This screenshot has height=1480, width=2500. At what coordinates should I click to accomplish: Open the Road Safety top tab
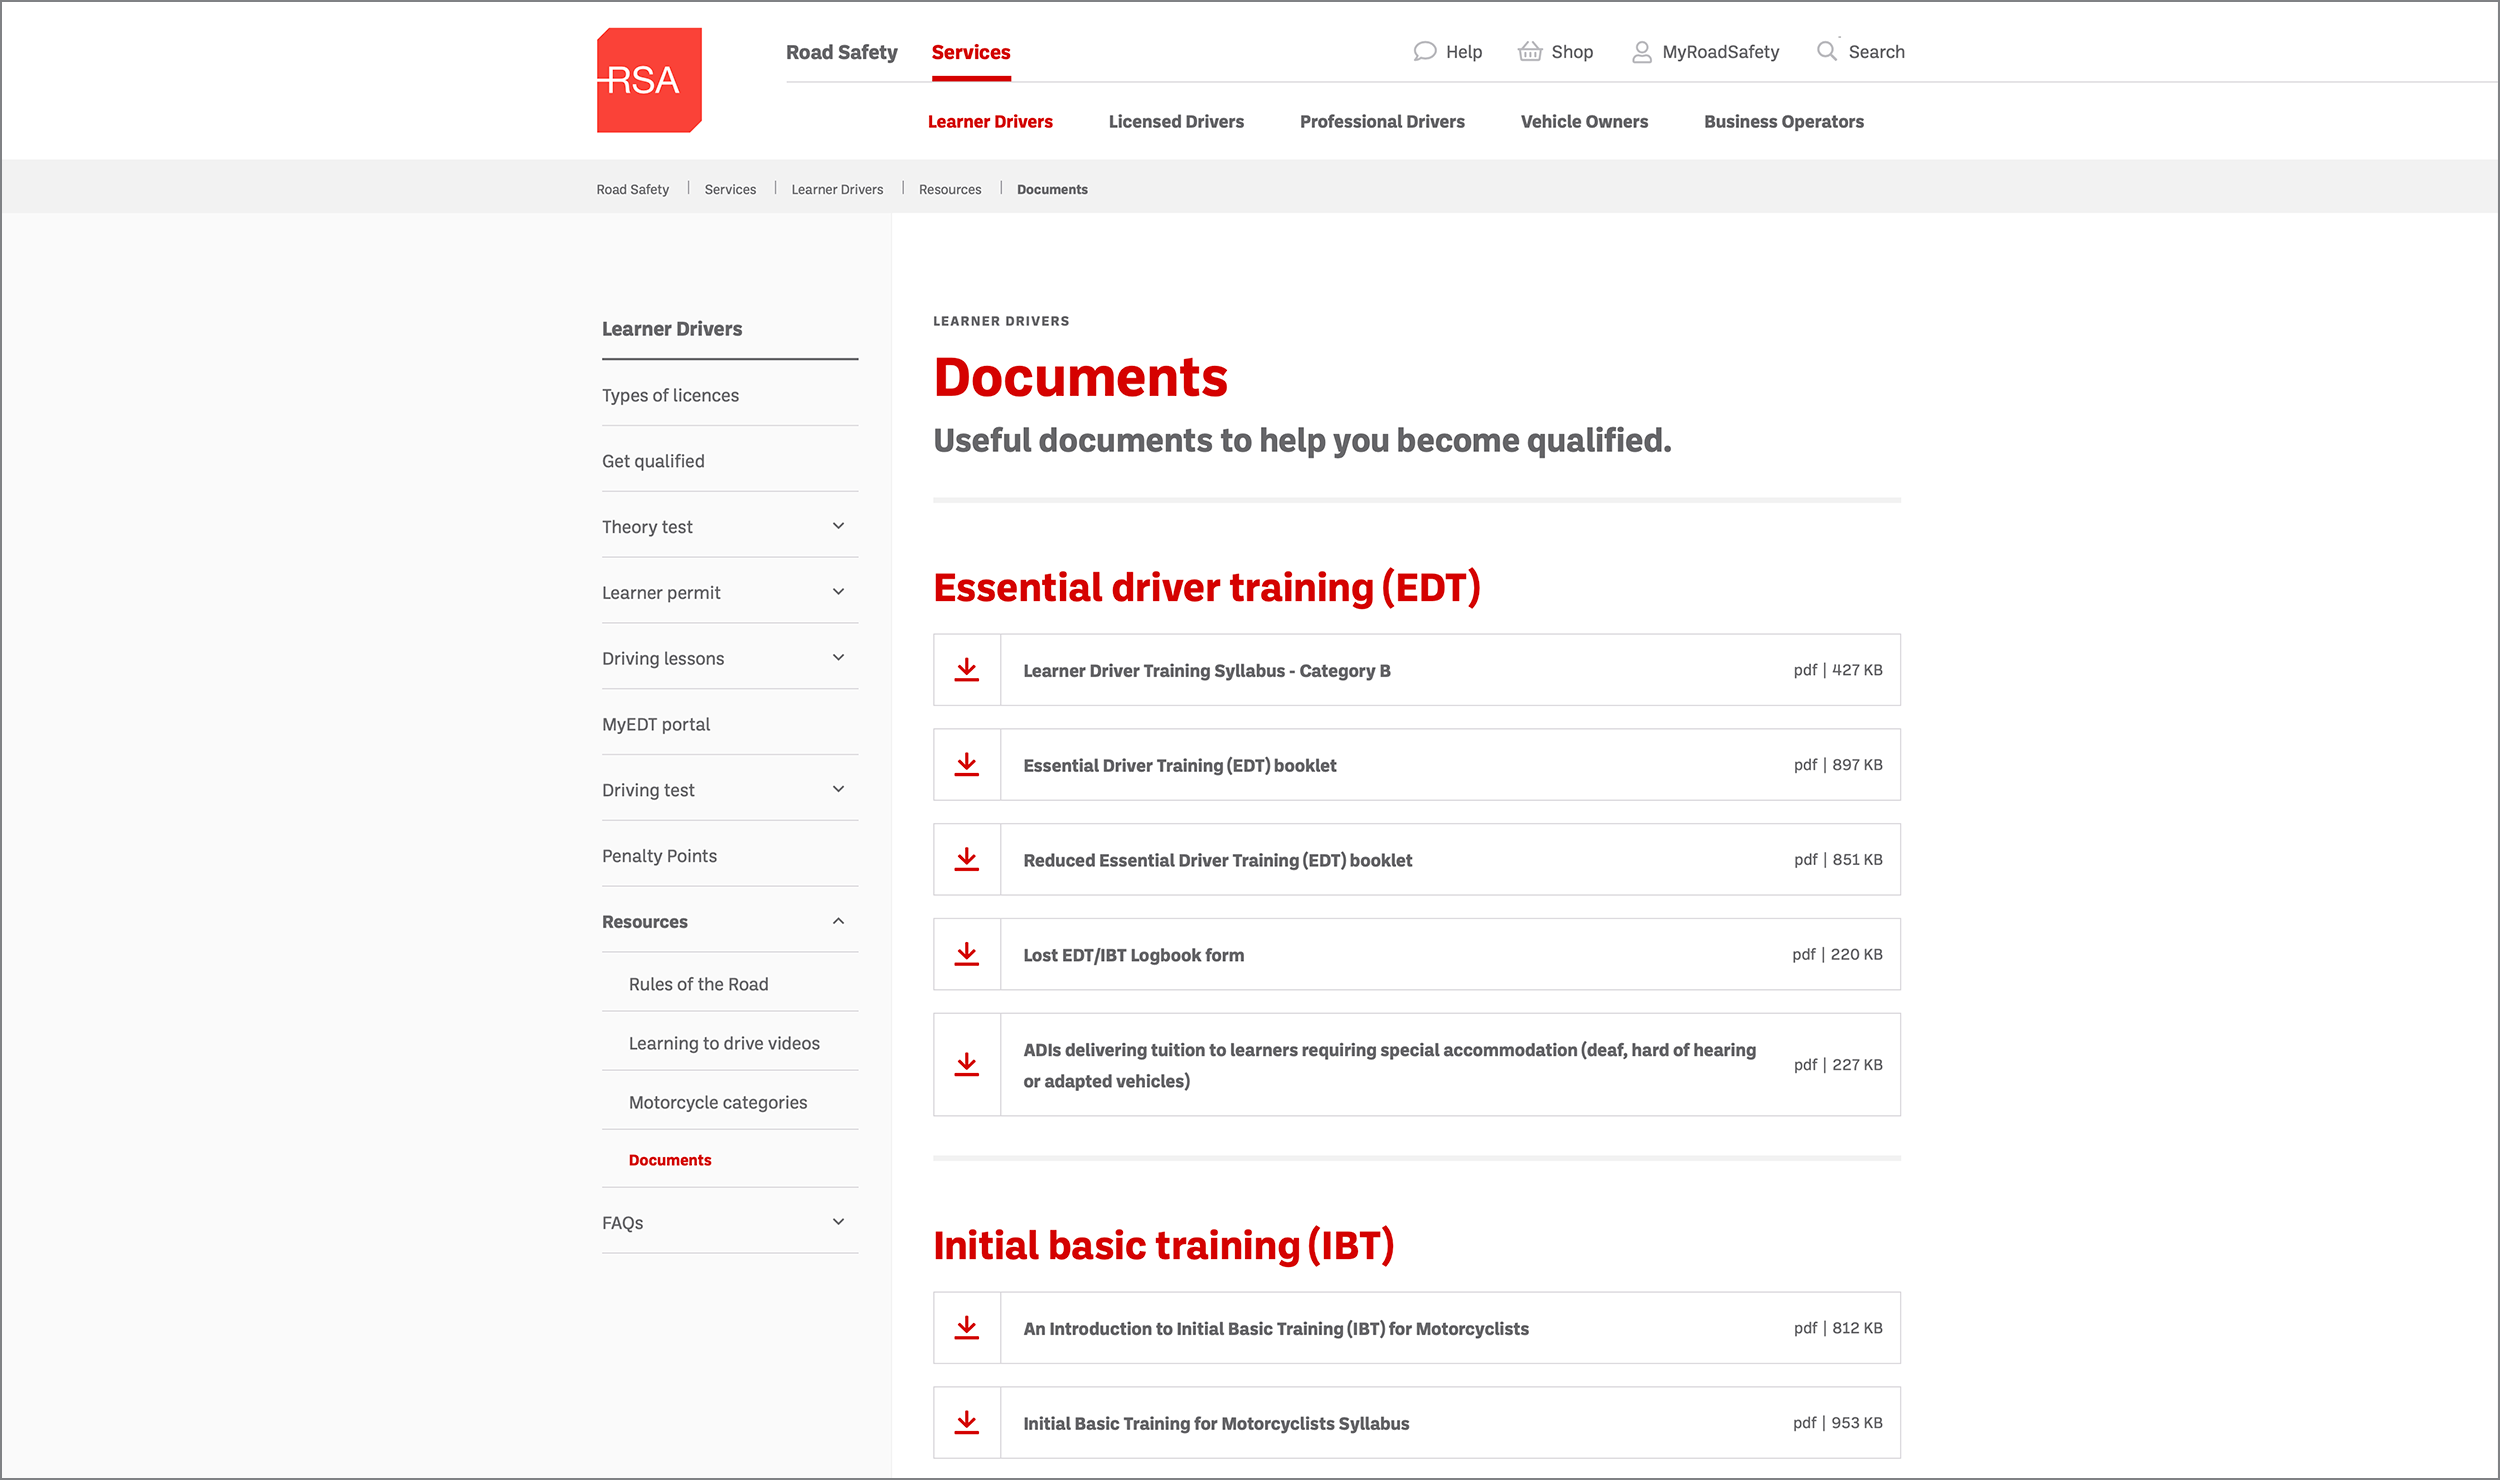point(841,52)
